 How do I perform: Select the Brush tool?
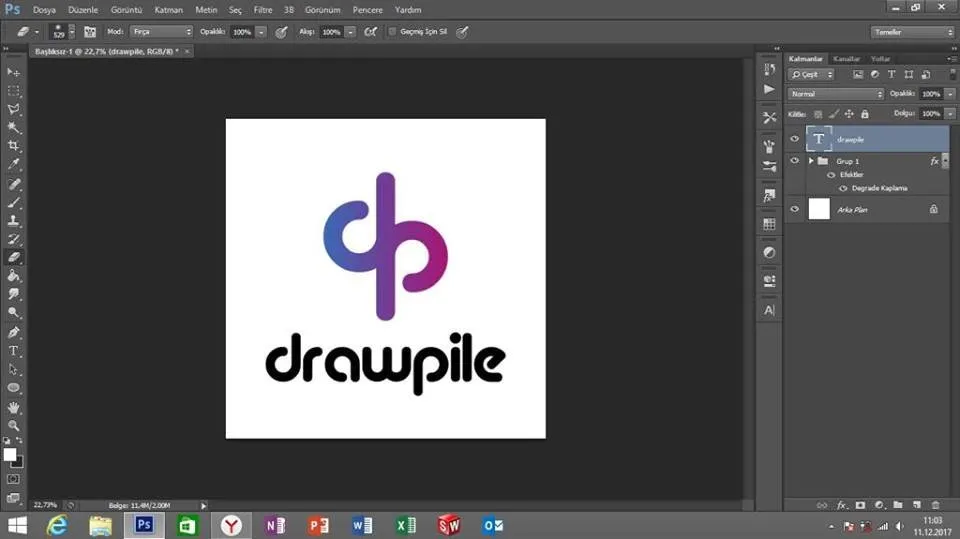tap(13, 202)
